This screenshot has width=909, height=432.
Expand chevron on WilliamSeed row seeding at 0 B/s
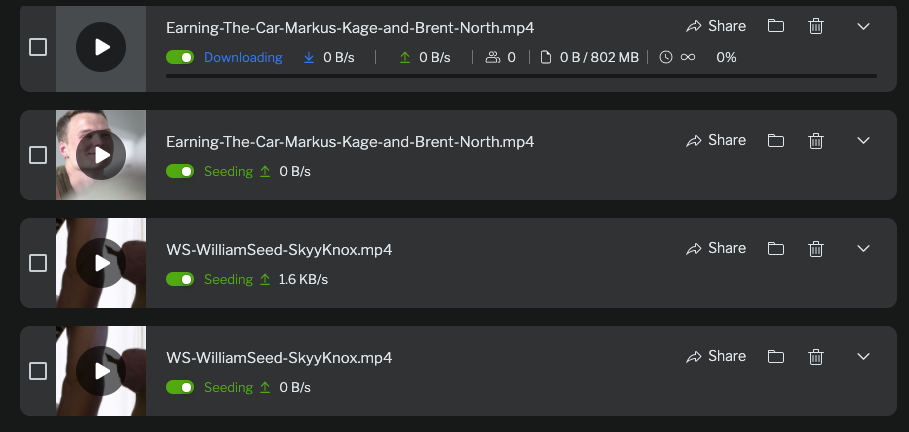(864, 356)
